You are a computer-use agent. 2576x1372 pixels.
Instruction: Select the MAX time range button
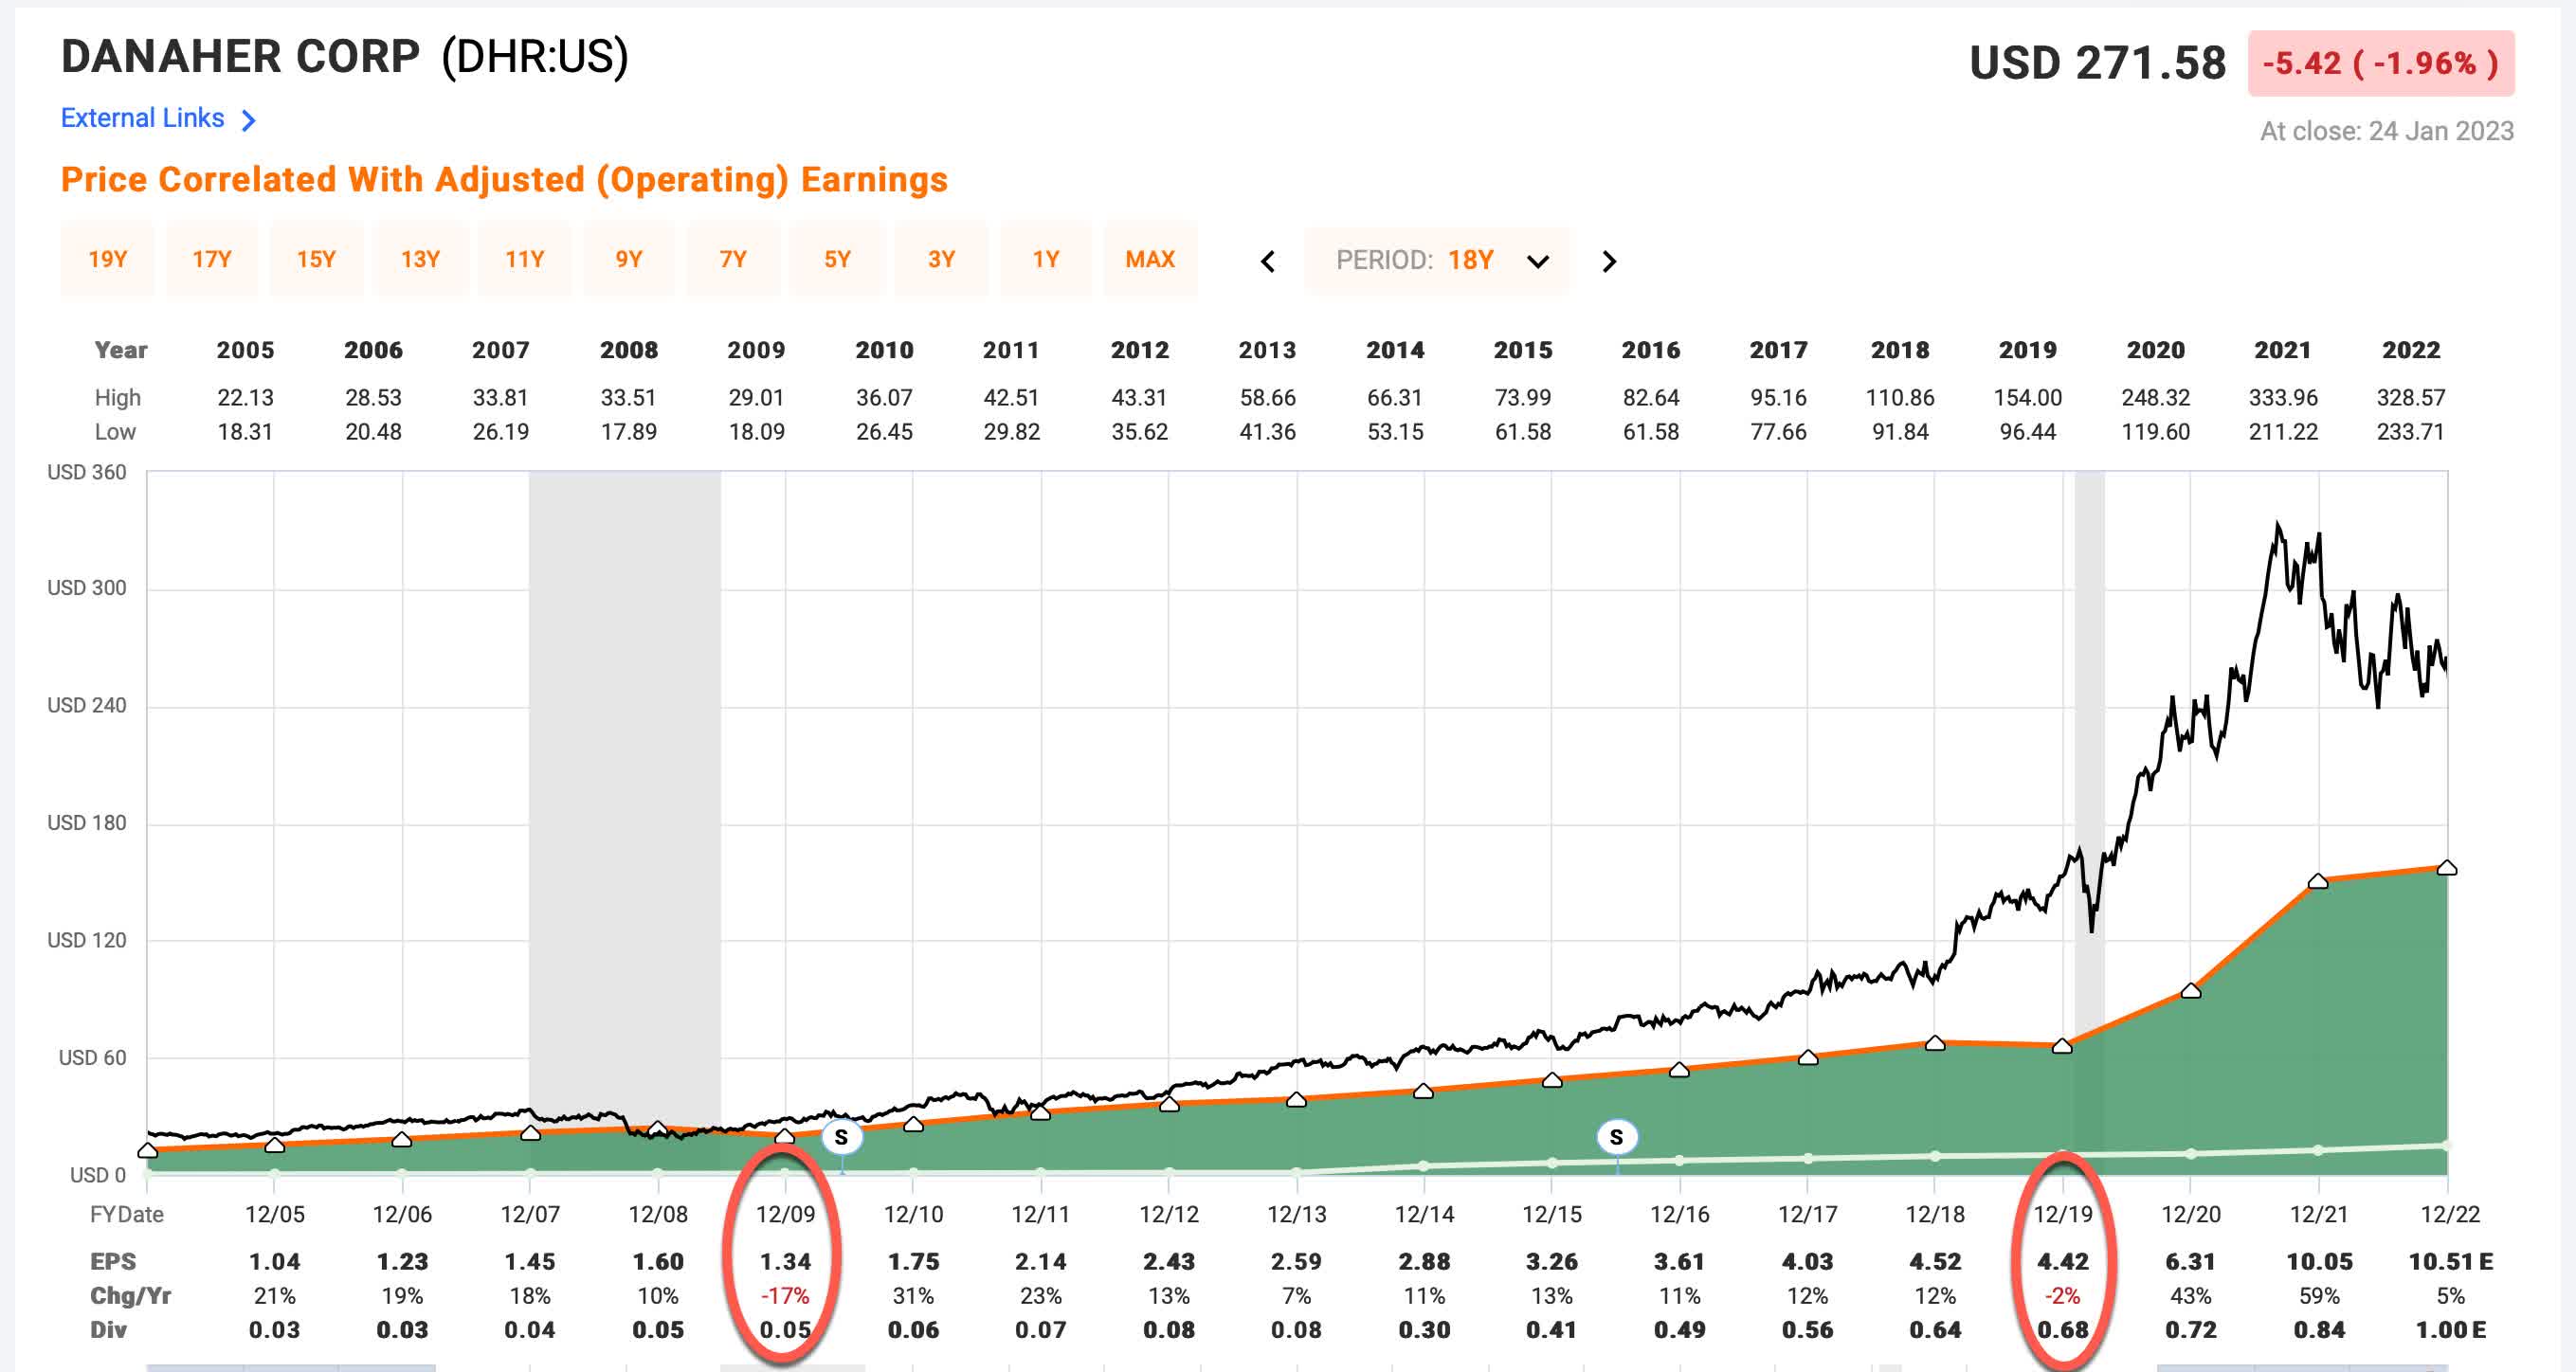(1150, 259)
